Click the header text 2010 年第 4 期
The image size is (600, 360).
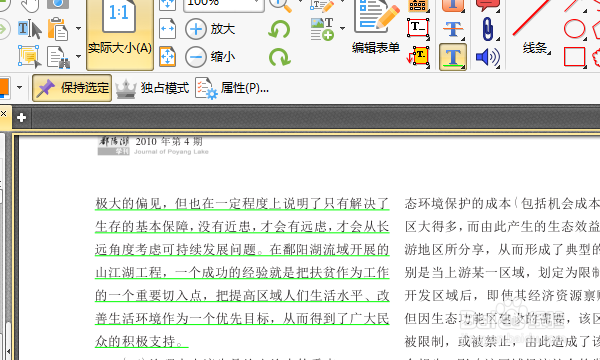pyautogui.click(x=169, y=142)
